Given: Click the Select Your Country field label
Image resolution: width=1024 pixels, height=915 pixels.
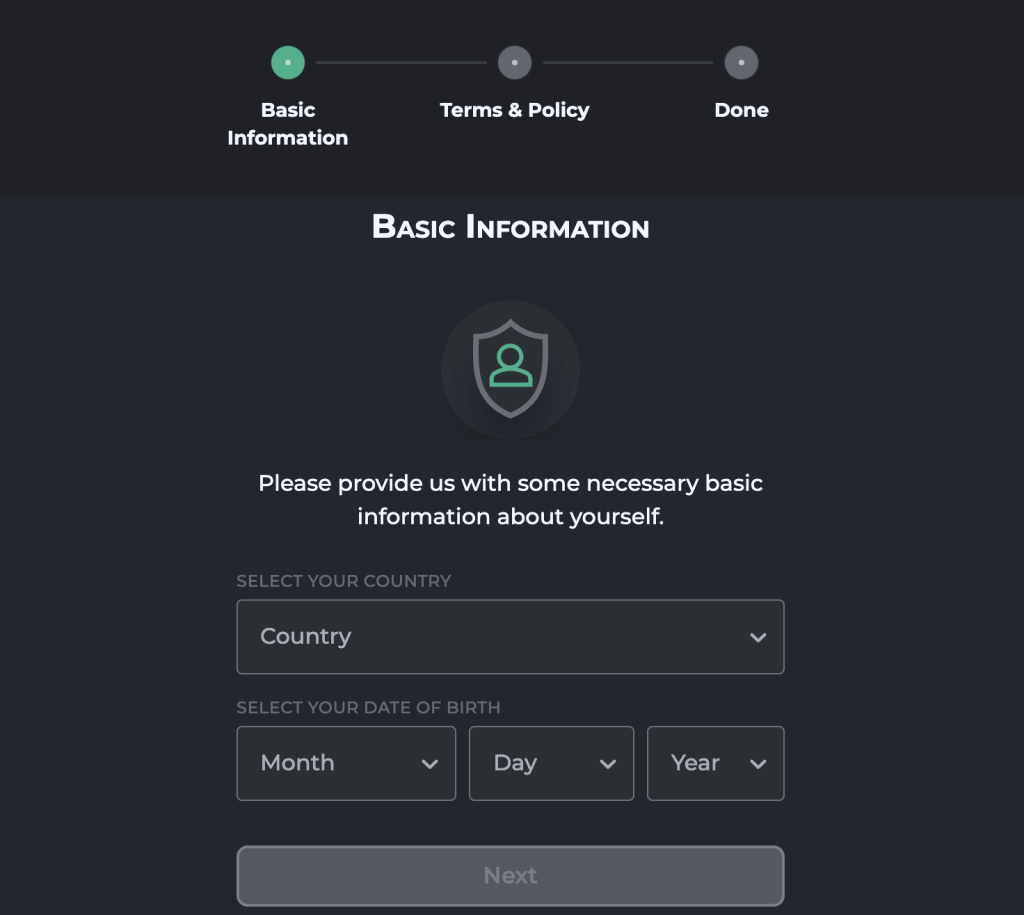Looking at the screenshot, I should (344, 581).
